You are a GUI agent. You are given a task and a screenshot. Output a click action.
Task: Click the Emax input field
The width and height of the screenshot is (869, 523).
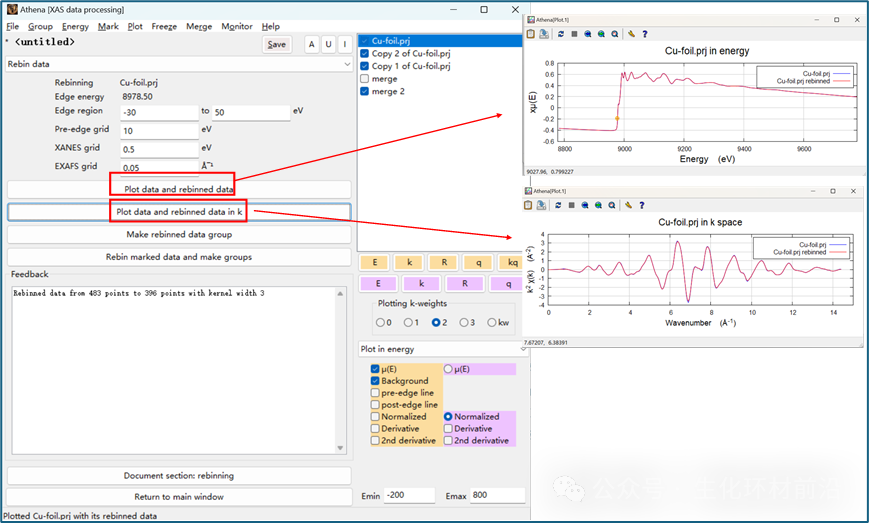tap(497, 495)
